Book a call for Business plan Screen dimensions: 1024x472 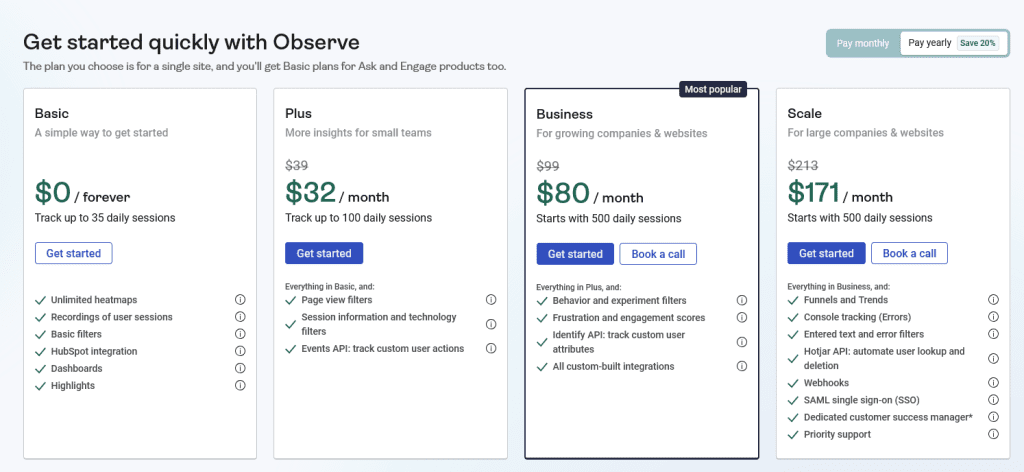[x=658, y=254]
